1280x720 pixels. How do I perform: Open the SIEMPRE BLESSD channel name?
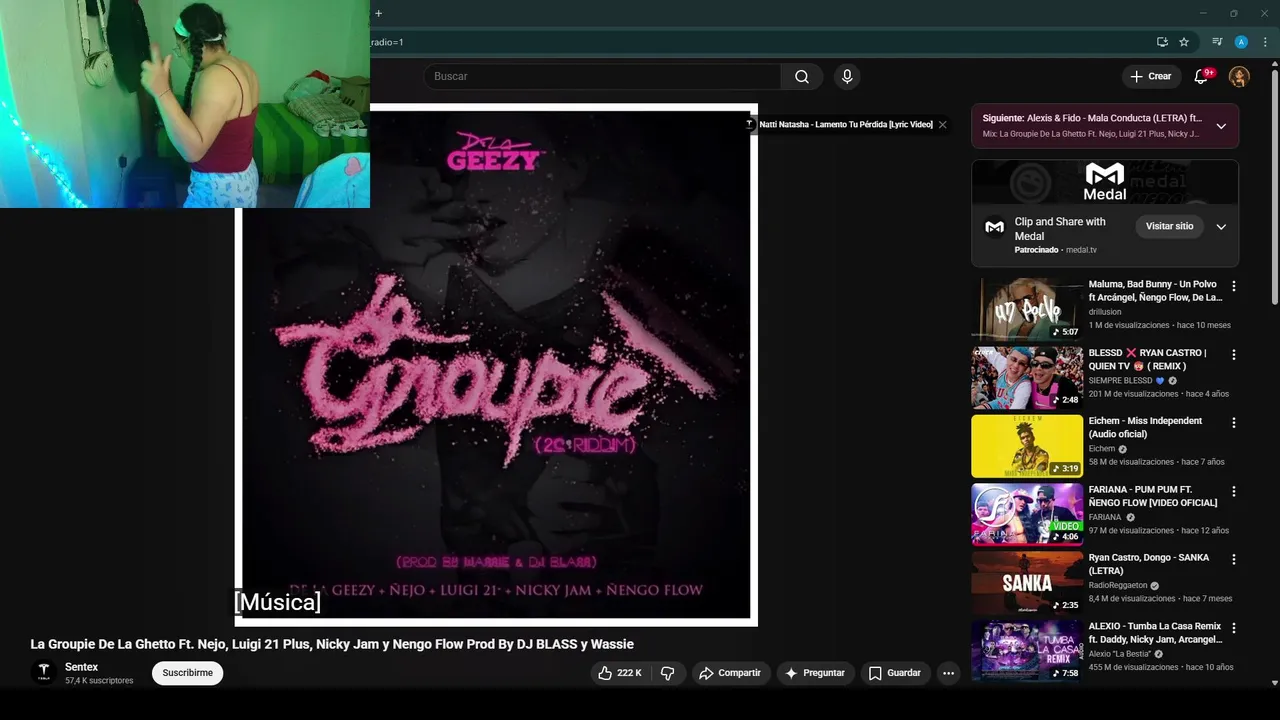1120,380
